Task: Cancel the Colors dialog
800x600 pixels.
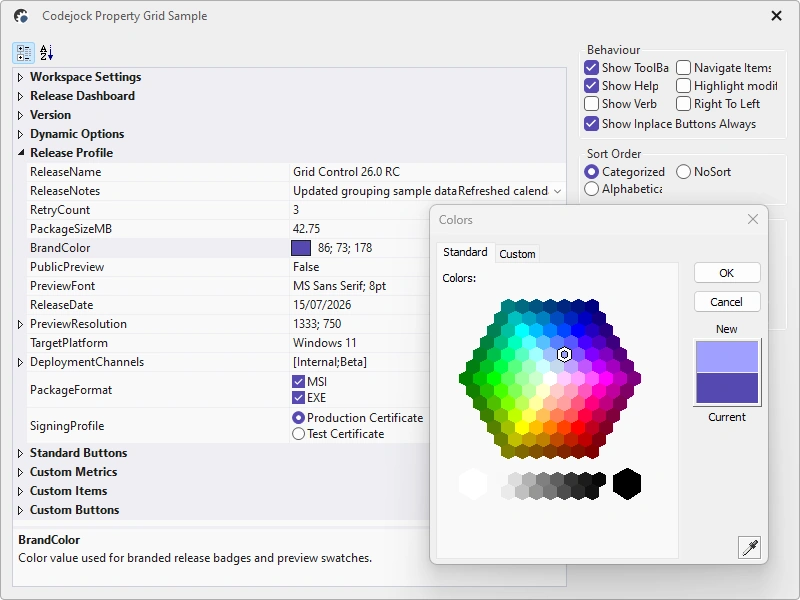Action: pos(727,302)
